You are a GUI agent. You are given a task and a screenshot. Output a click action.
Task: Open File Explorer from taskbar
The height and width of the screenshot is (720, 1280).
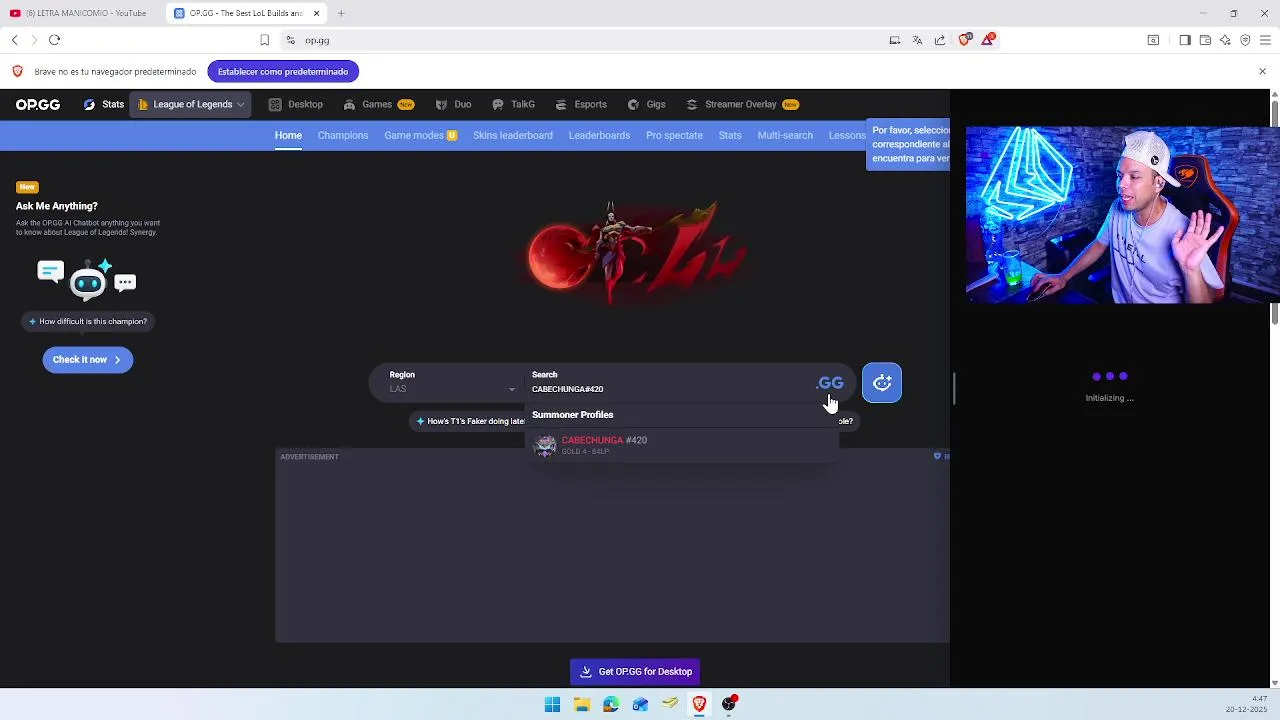coord(581,705)
